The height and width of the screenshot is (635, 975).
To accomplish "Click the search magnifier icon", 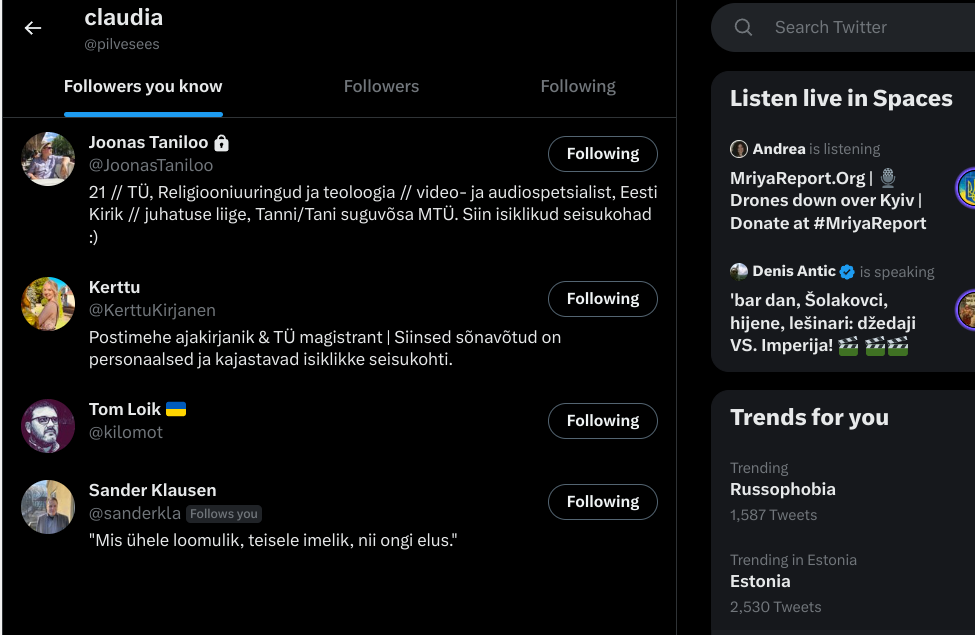I will [x=743, y=28].
